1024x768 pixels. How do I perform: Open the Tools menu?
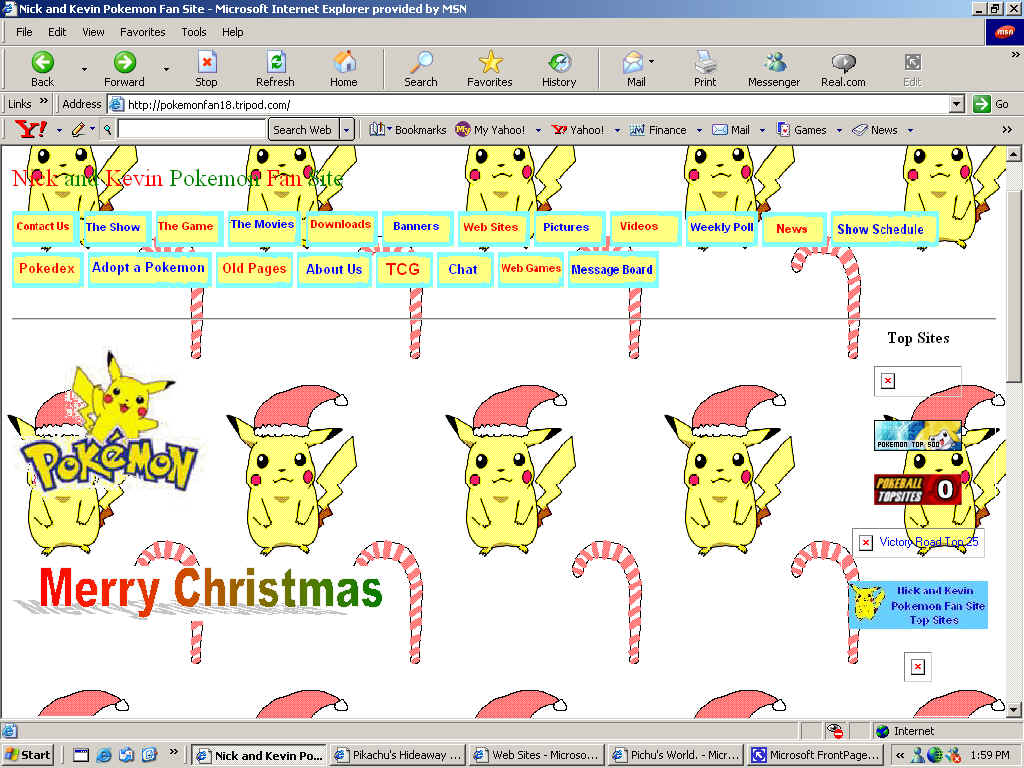click(x=194, y=32)
